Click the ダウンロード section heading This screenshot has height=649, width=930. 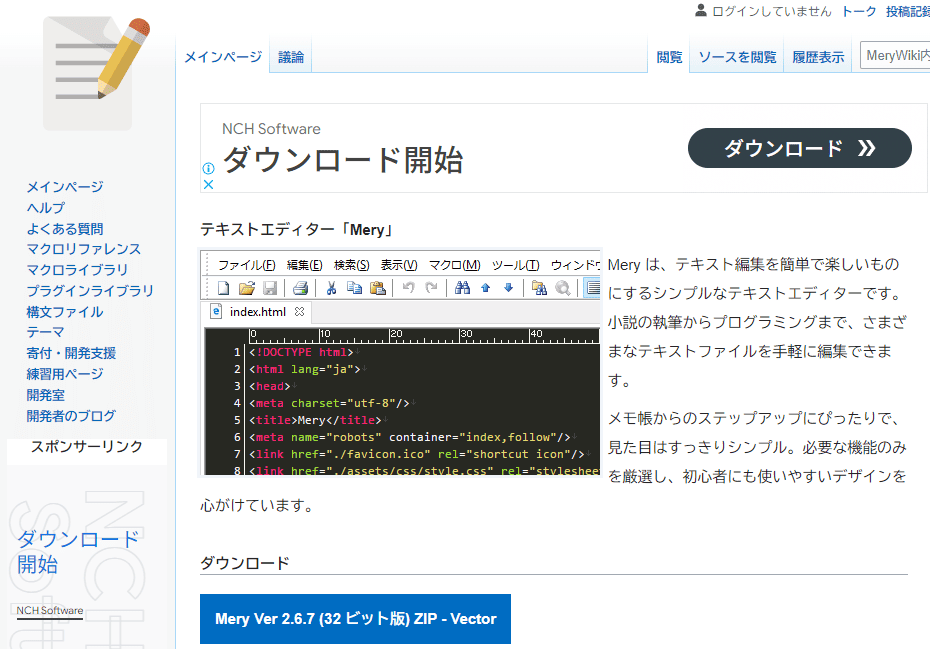[244, 562]
